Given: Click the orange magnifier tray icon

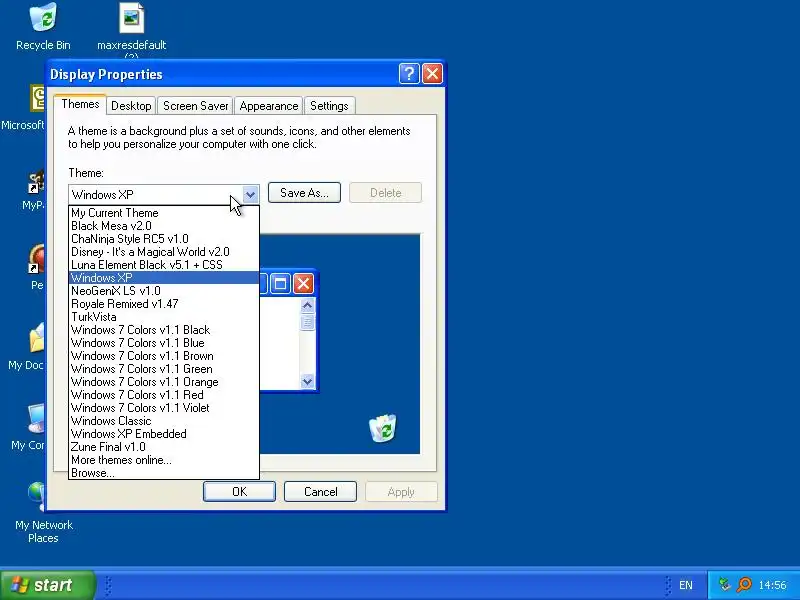Looking at the screenshot, I should 744,584.
